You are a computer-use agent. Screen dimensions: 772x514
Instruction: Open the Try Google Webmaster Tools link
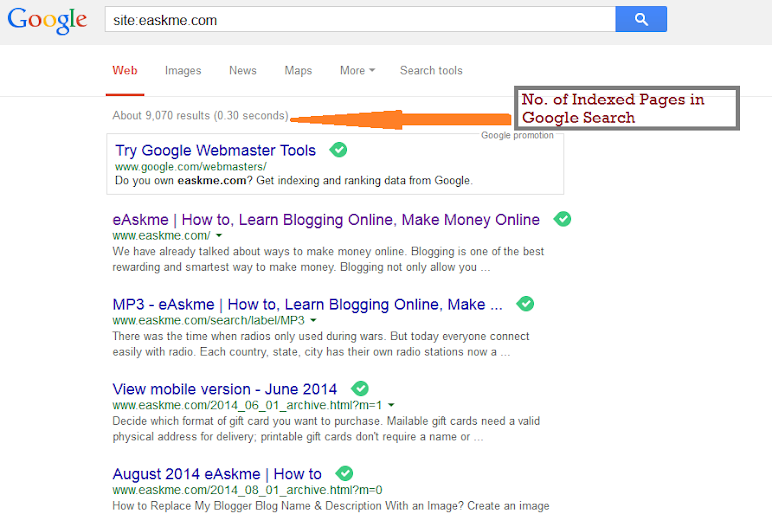pos(215,150)
